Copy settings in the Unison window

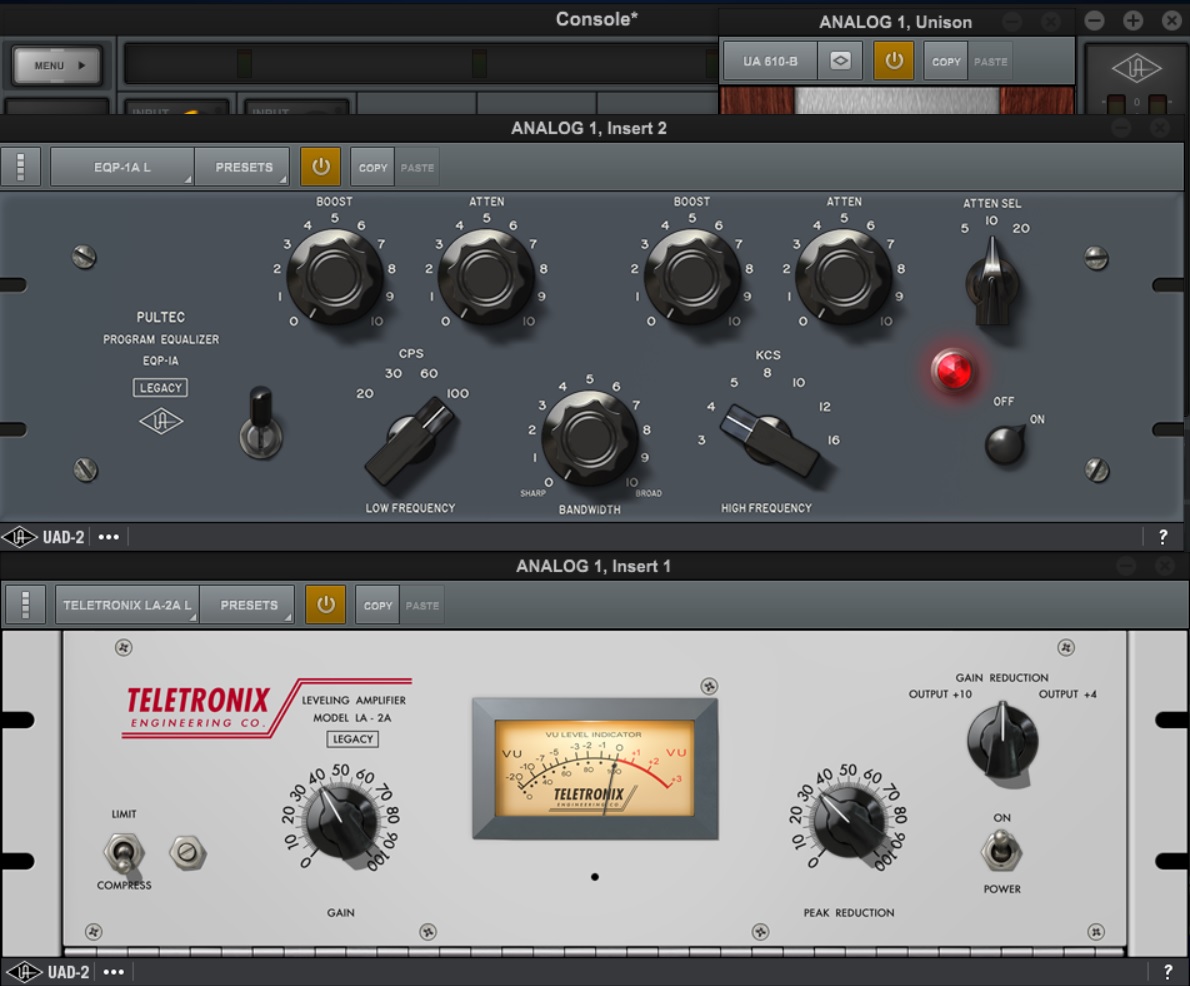[946, 61]
